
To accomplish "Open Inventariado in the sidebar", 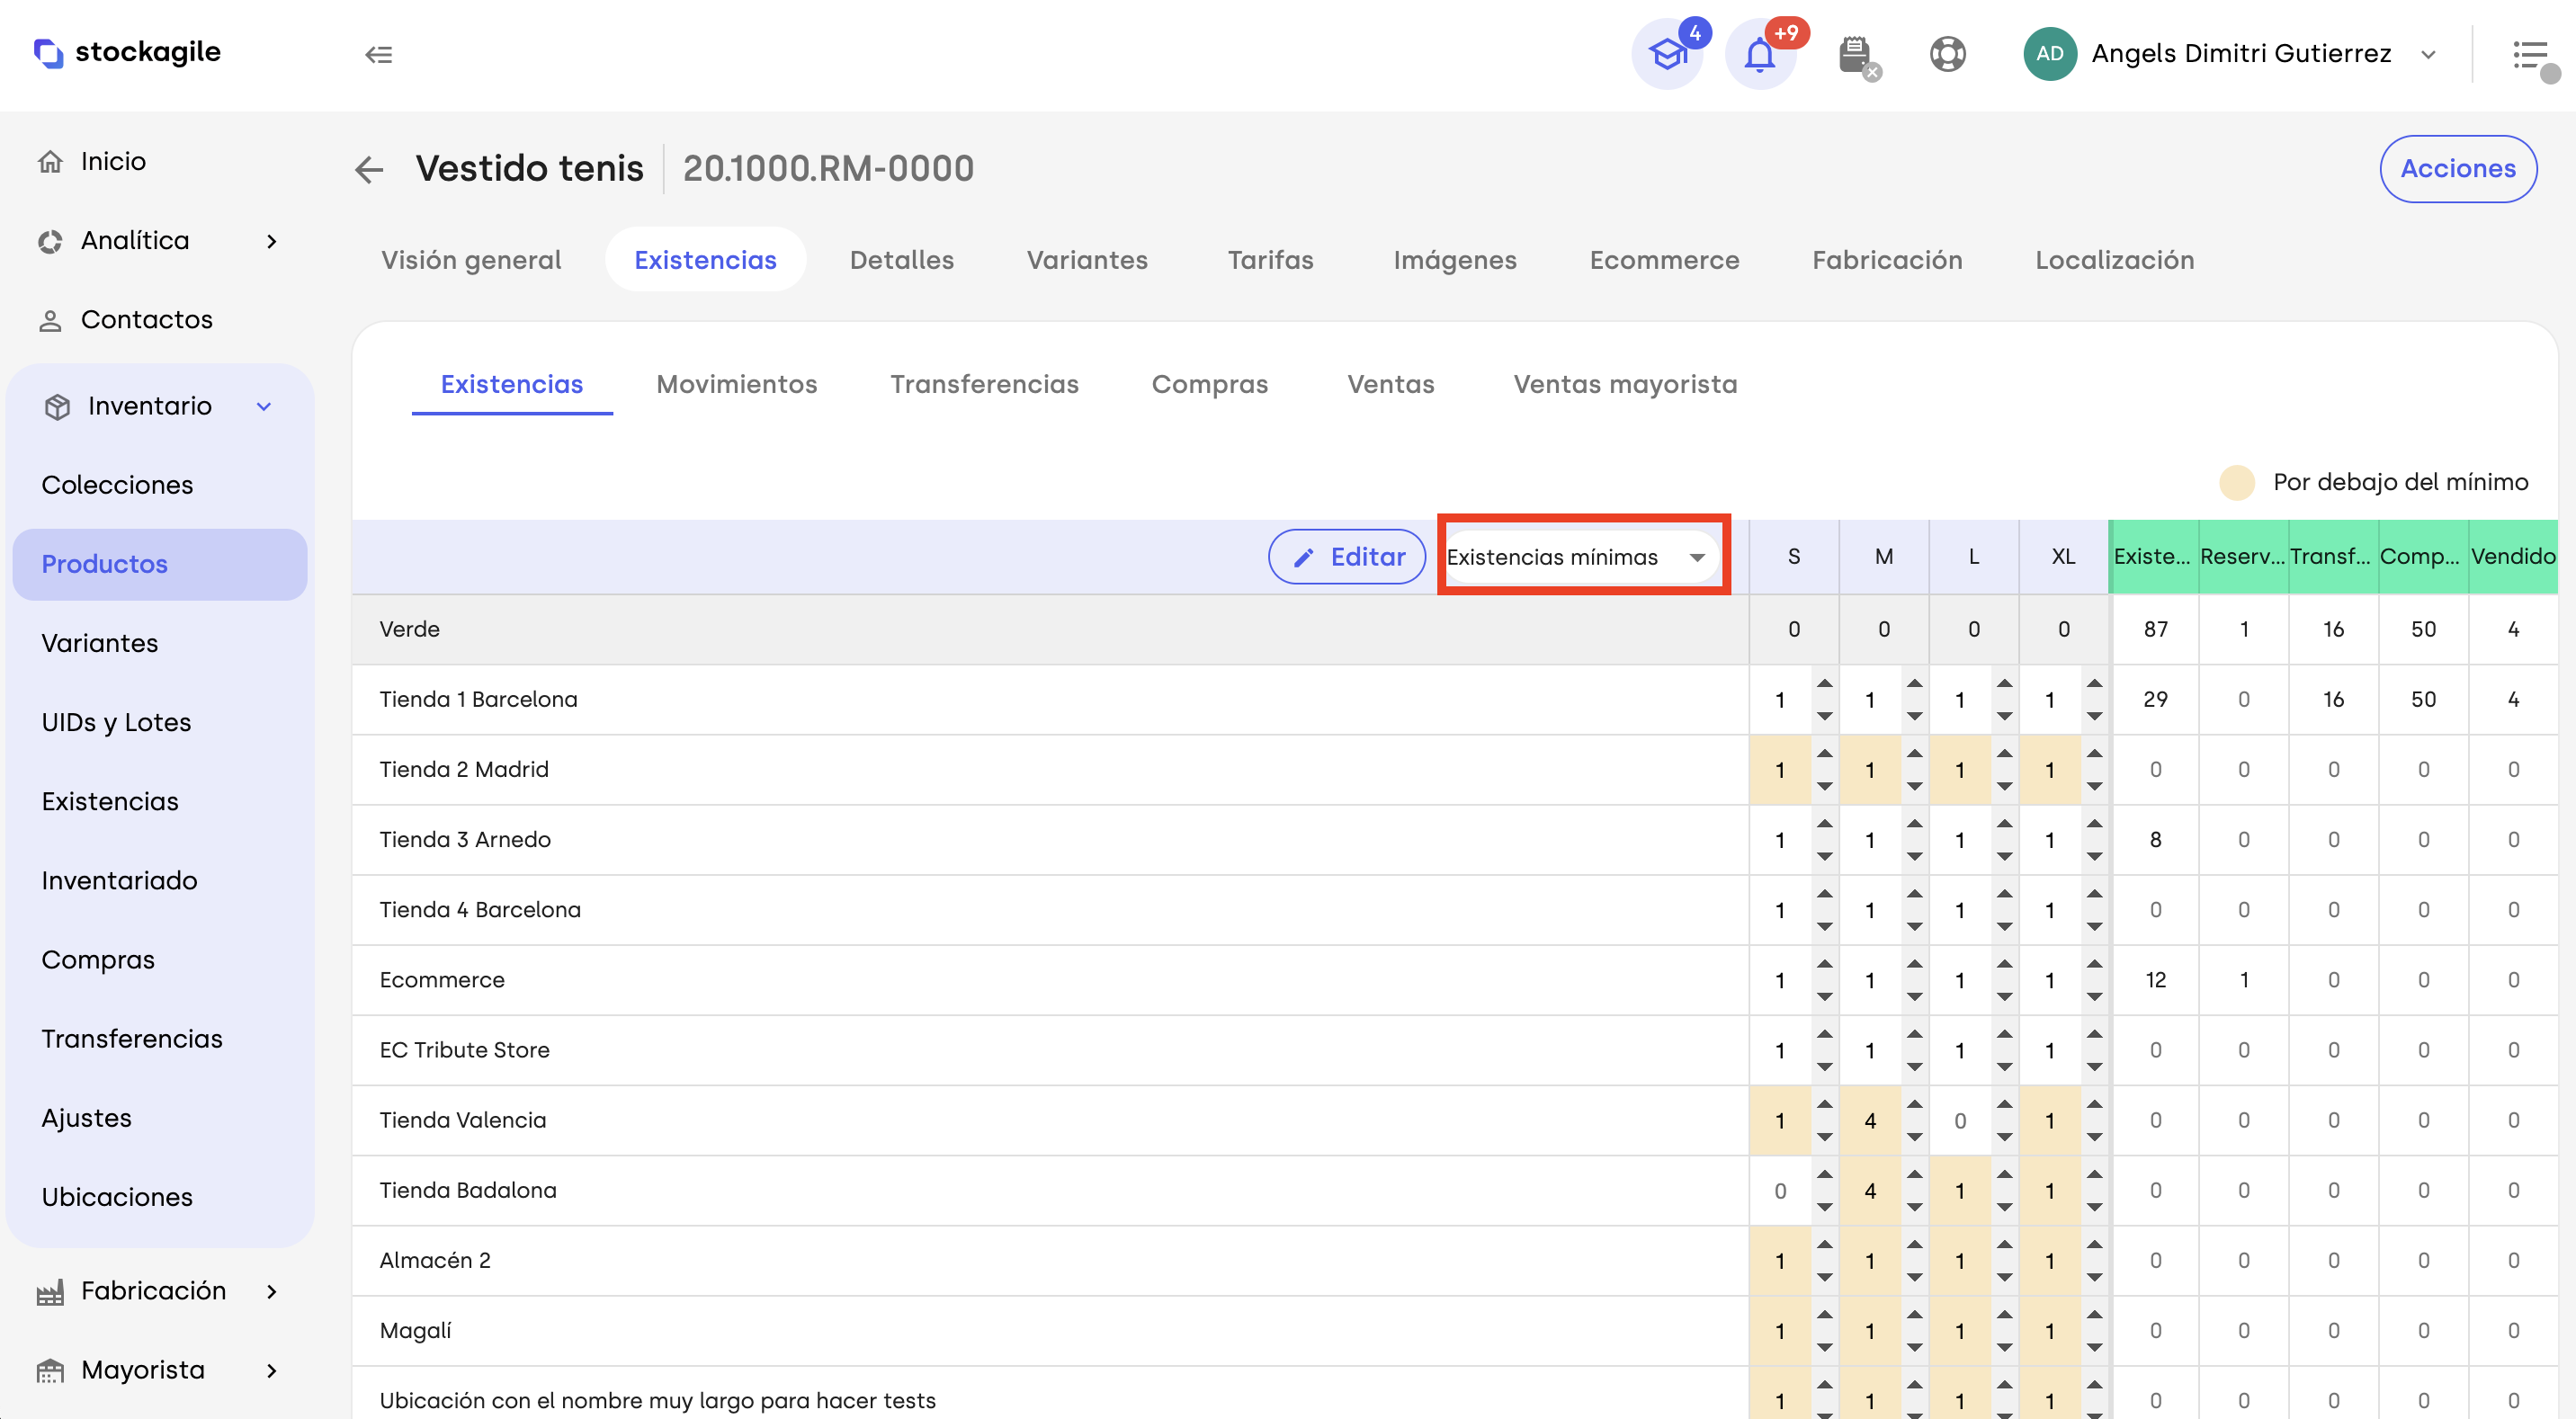I will [x=119, y=881].
